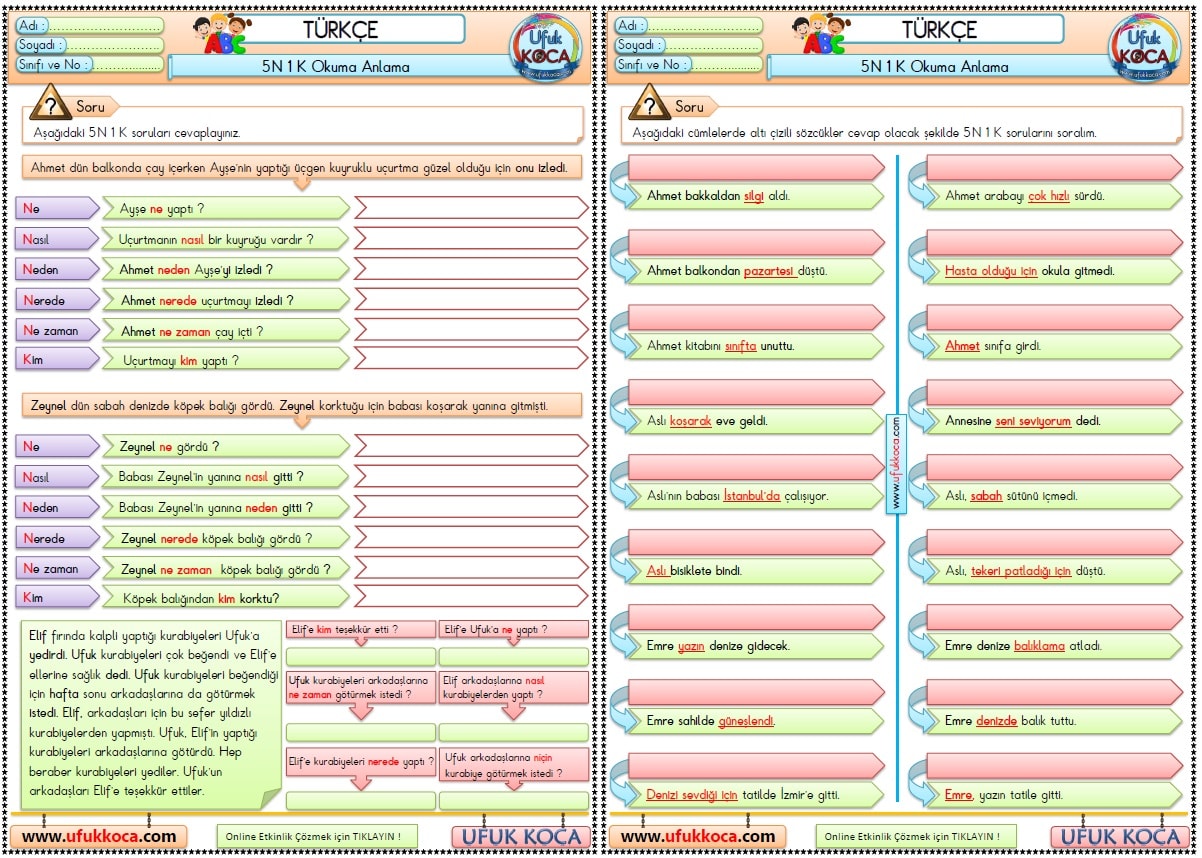Click the answer box beside 'Ahmet nerede uçurtmayı izledi ?'
Screen dimensions: 1202x858
click(x=471, y=299)
